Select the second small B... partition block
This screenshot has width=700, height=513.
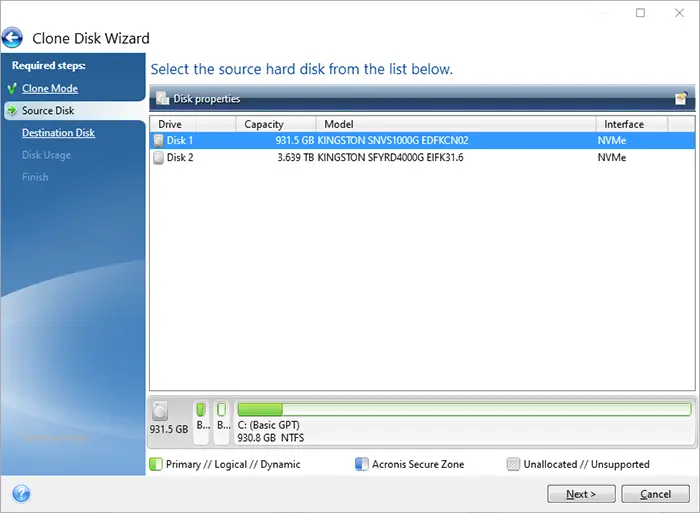(x=221, y=422)
